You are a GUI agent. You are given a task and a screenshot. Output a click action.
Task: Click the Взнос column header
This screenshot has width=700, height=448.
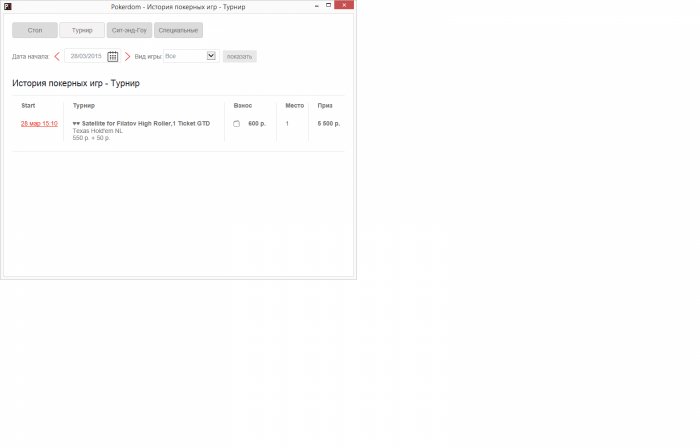(242, 106)
